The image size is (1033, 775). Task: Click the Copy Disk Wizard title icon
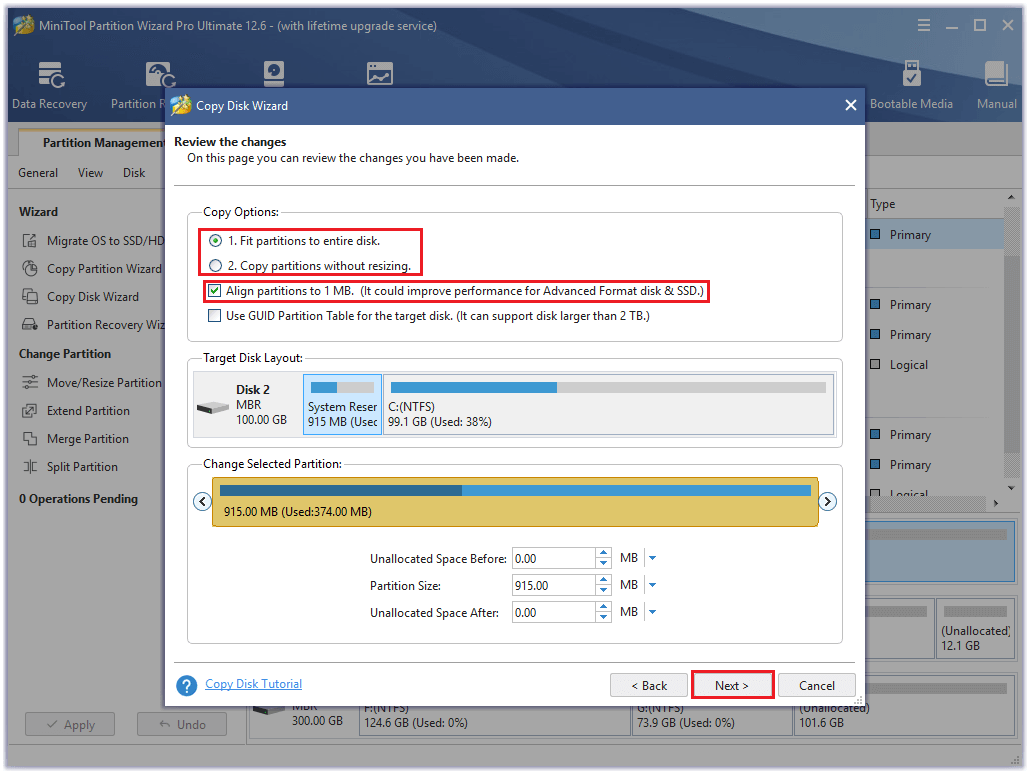click(181, 105)
